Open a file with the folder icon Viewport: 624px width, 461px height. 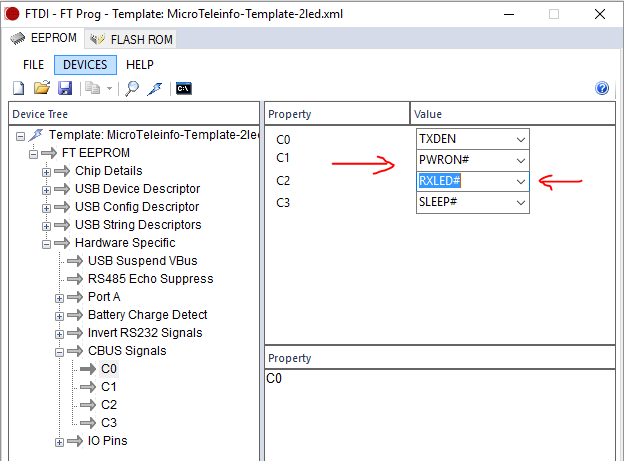(x=42, y=88)
